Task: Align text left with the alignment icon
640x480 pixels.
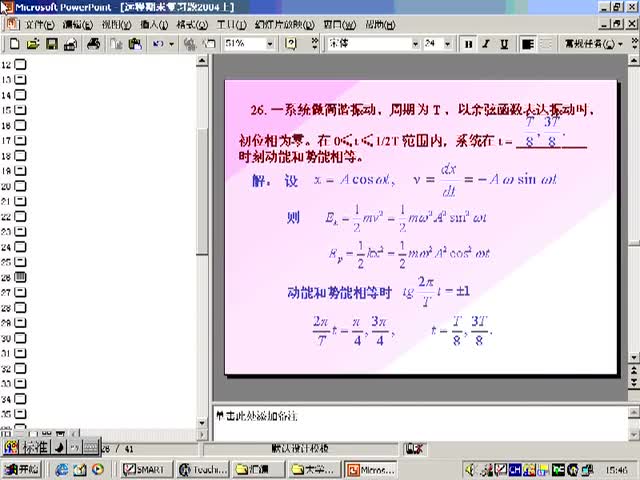Action: 528,44
